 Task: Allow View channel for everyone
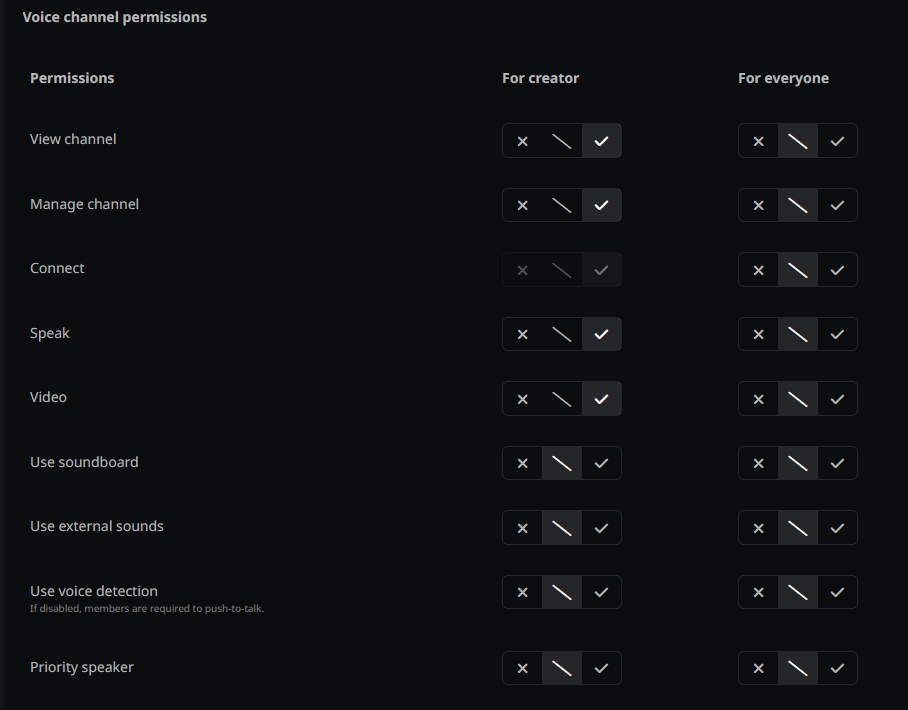pos(837,141)
